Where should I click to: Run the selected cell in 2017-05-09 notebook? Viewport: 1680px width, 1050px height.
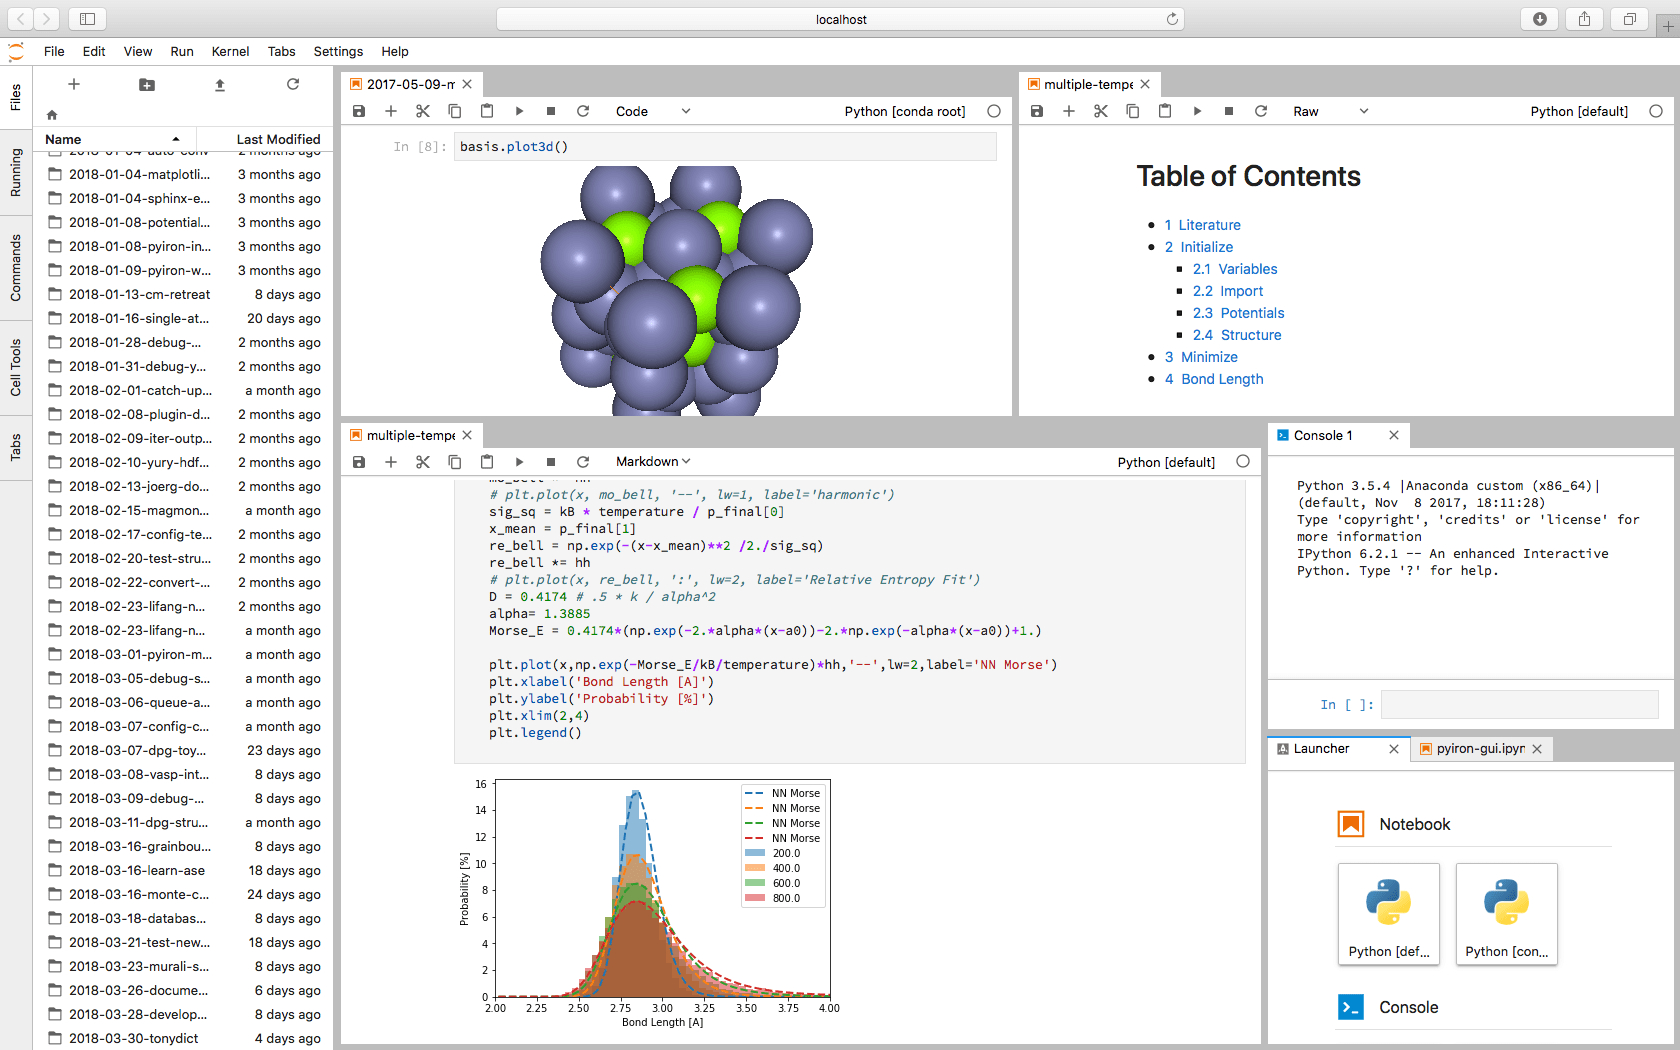[x=519, y=111]
